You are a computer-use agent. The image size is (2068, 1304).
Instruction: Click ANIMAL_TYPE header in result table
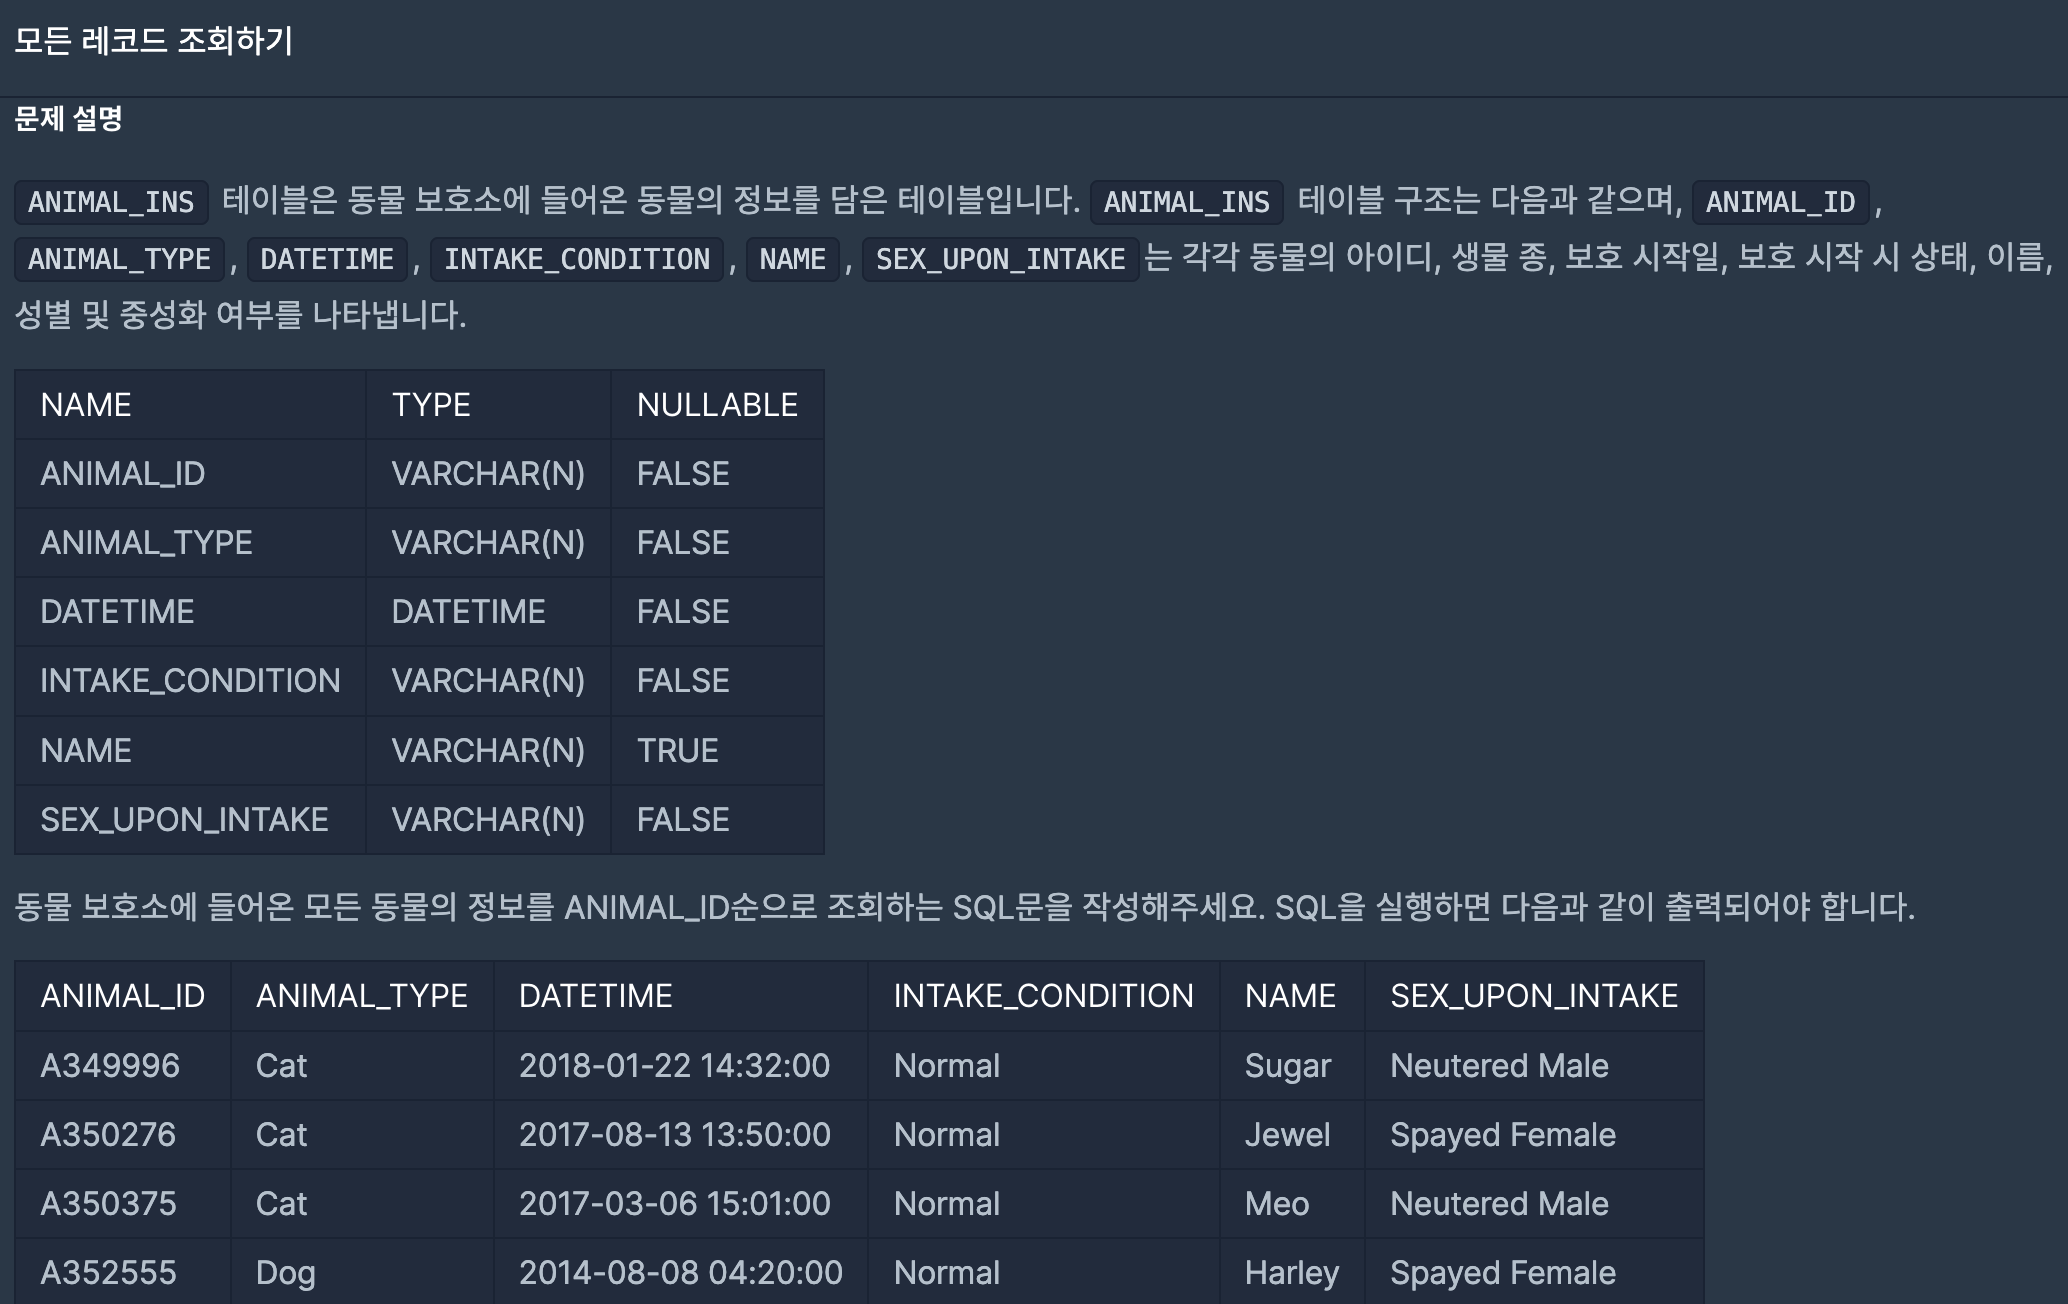click(x=361, y=996)
